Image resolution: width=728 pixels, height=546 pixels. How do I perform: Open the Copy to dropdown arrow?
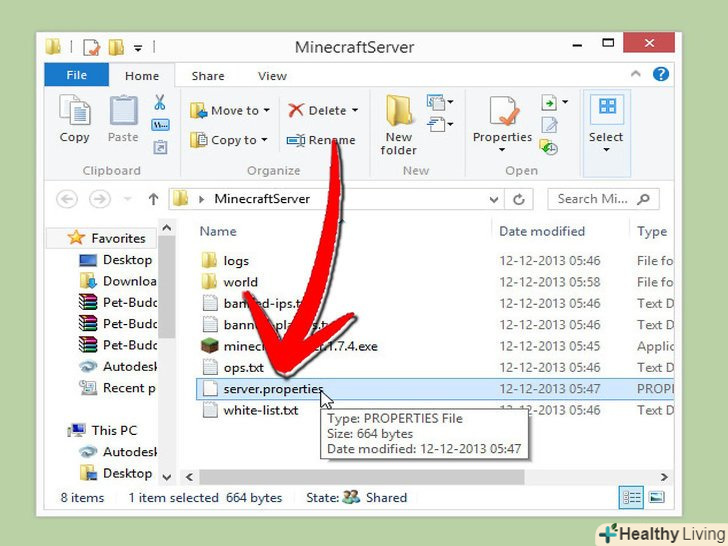[264, 140]
